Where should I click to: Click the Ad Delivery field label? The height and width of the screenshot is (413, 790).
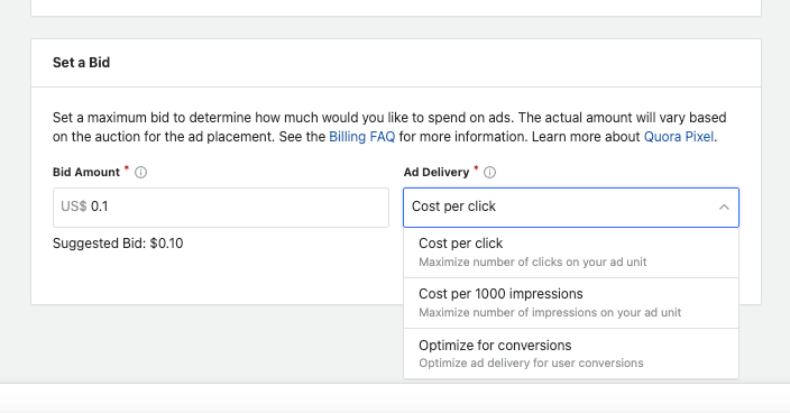[x=436, y=173]
